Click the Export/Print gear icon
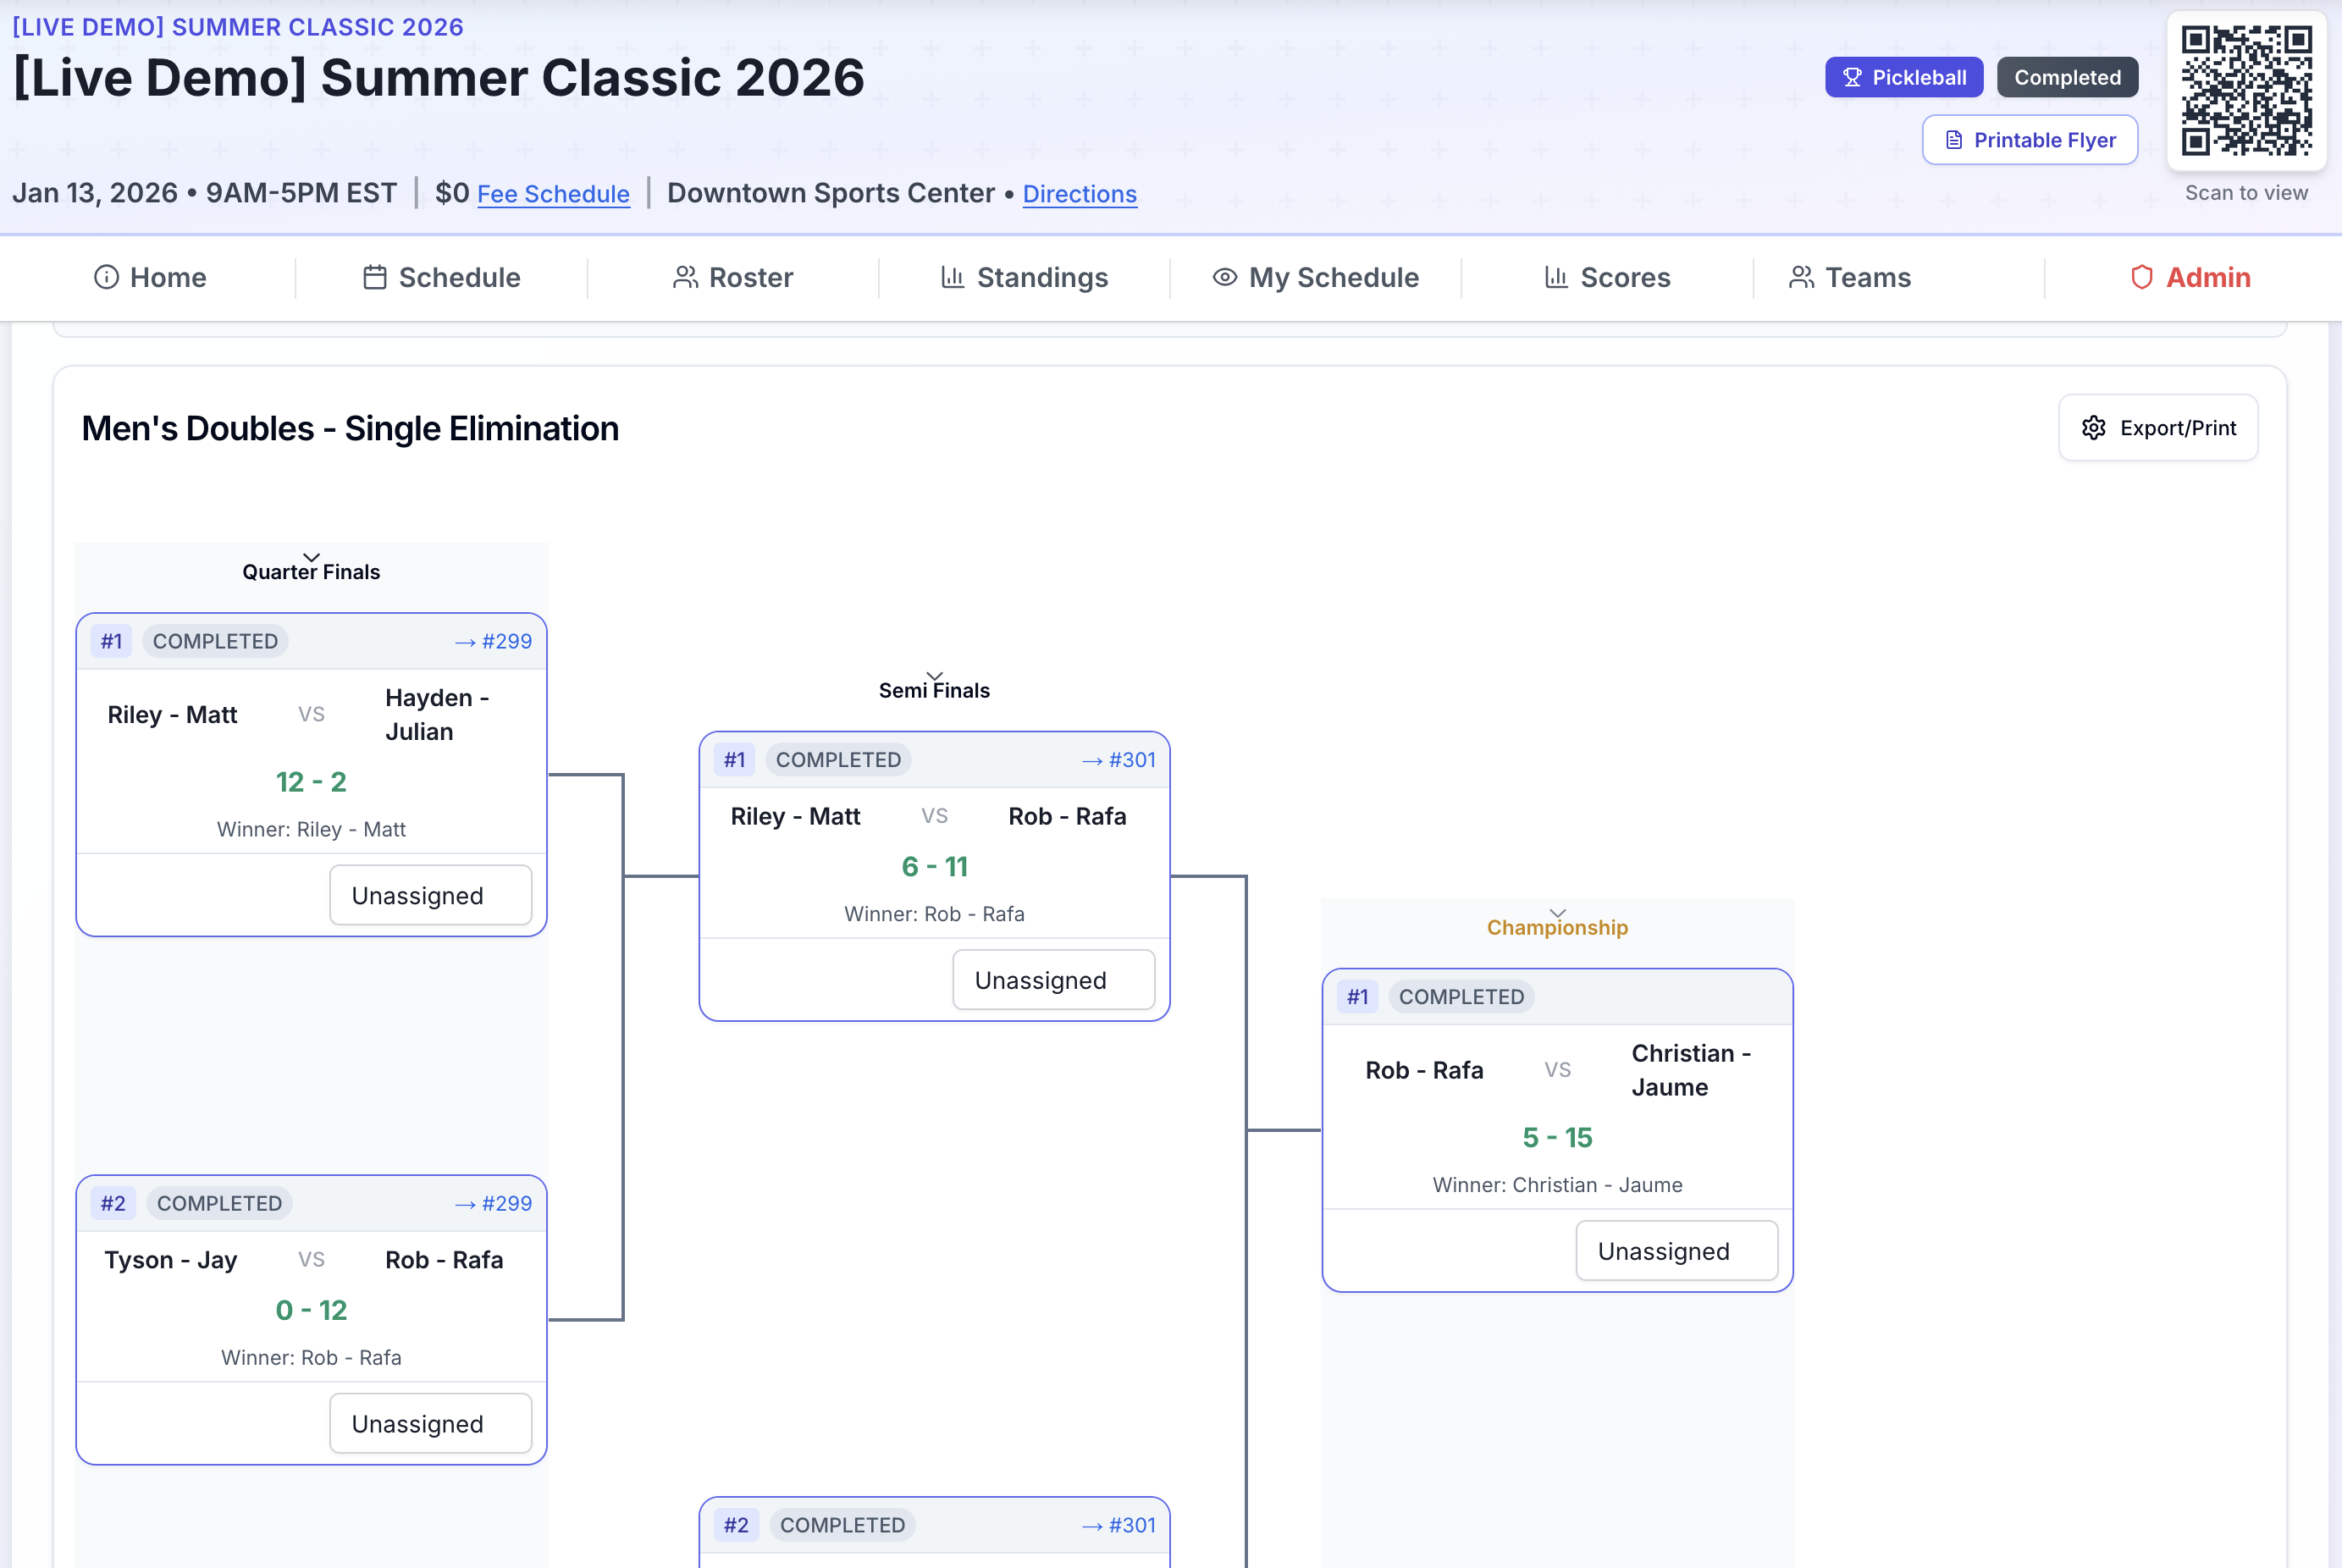 [2096, 428]
